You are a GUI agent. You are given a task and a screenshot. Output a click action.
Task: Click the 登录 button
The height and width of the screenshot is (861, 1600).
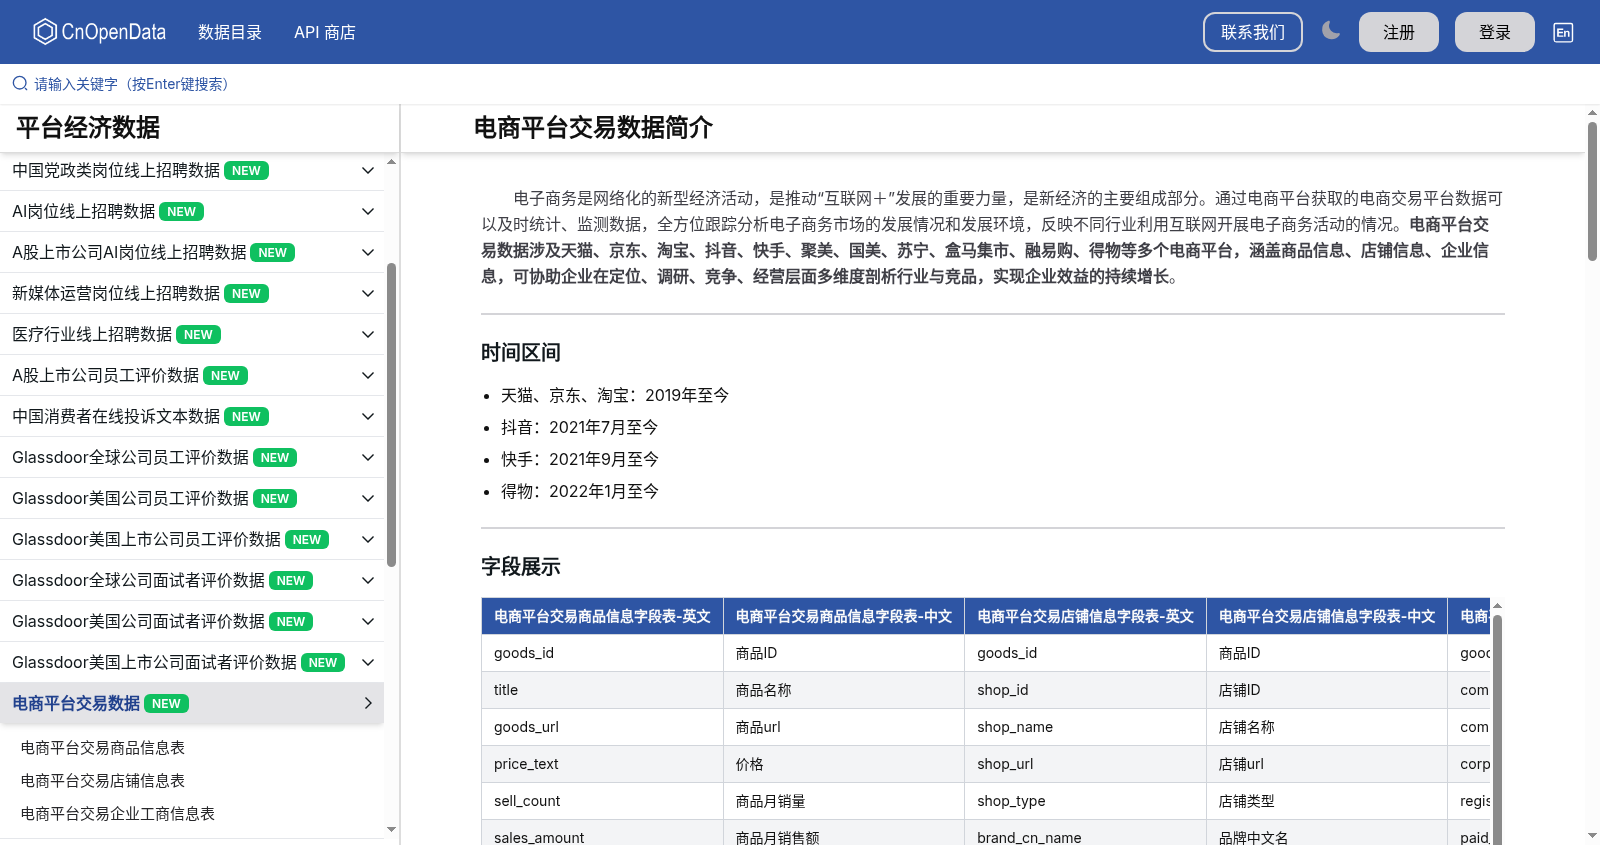click(x=1495, y=32)
